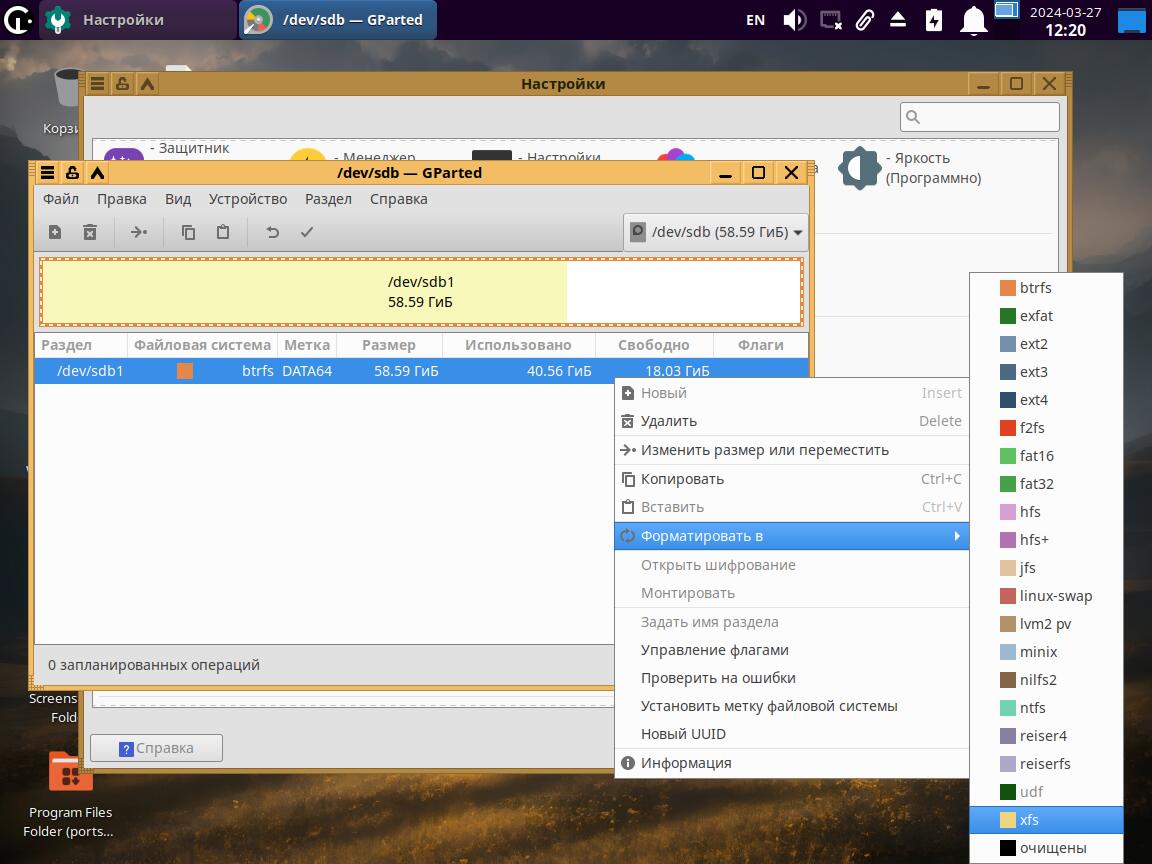Image resolution: width=1152 pixels, height=864 pixels.
Task: Sort by the Размер column header
Action: click(389, 345)
